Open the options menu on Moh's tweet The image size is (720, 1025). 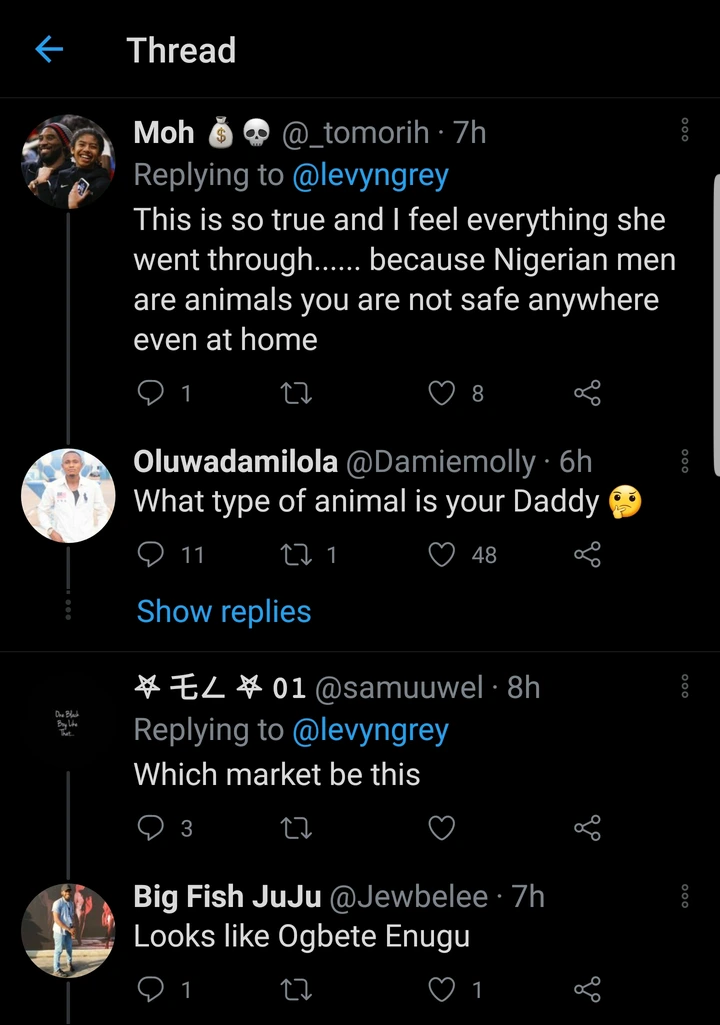click(x=685, y=130)
